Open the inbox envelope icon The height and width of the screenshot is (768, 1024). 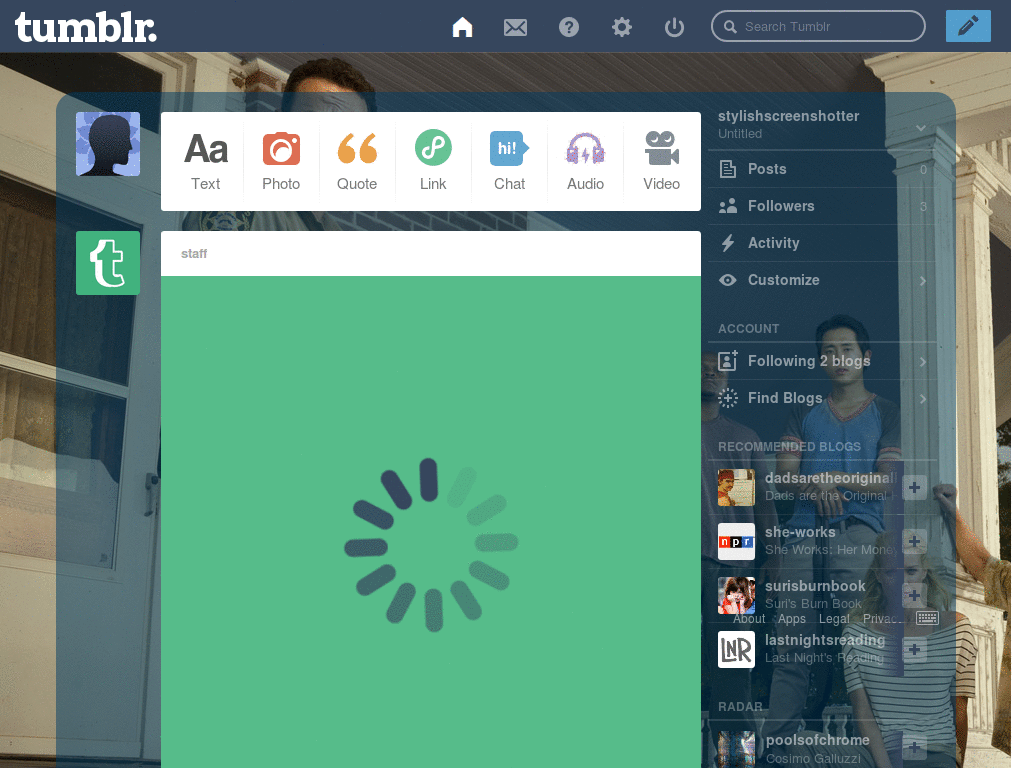tap(515, 27)
